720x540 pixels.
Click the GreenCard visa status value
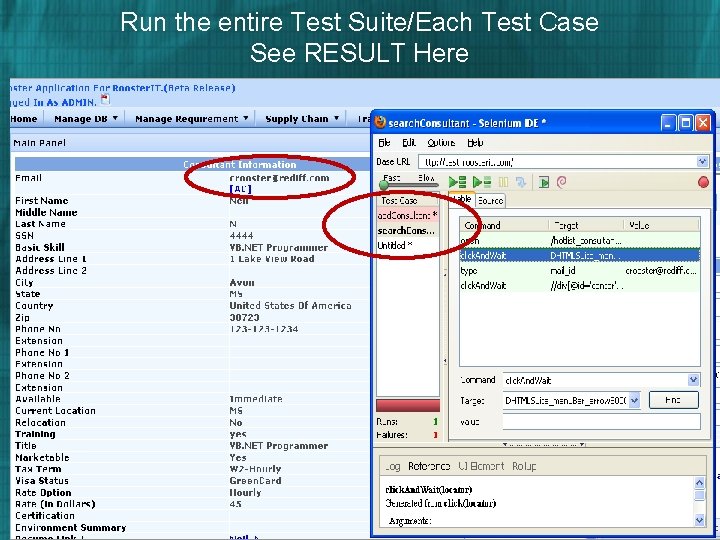point(255,481)
